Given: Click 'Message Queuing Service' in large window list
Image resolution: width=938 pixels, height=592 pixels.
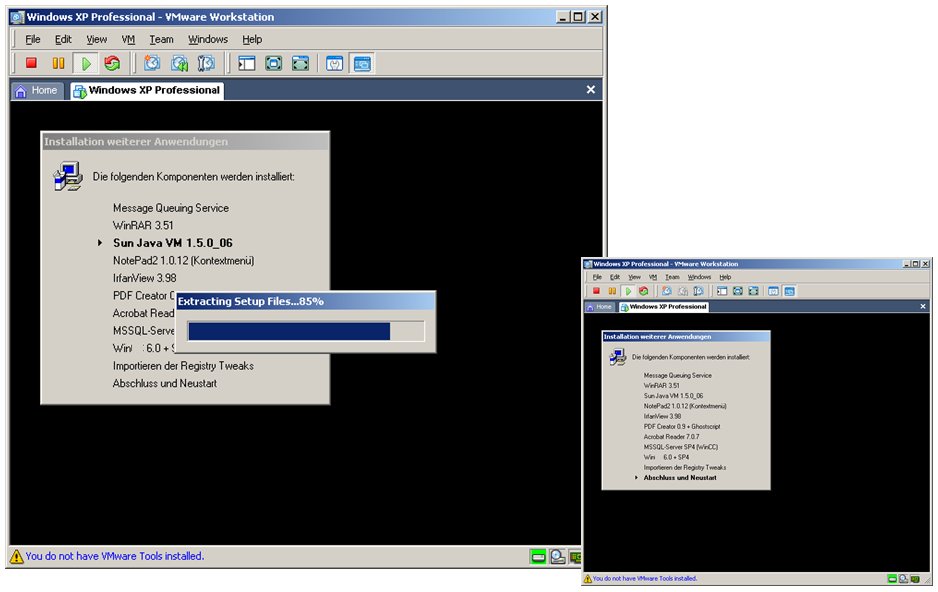Looking at the screenshot, I should (170, 208).
